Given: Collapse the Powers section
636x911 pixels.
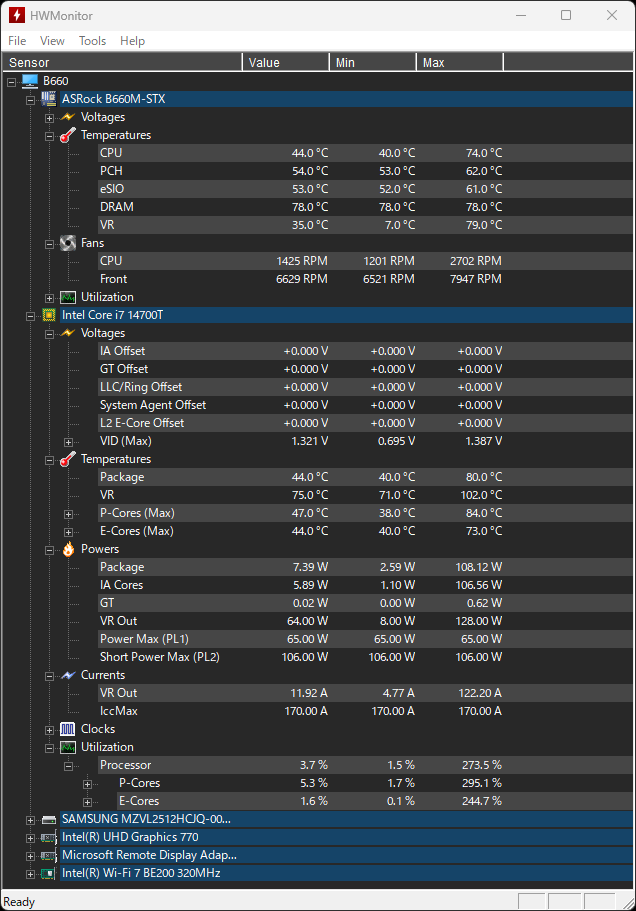Looking at the screenshot, I should point(49,550).
